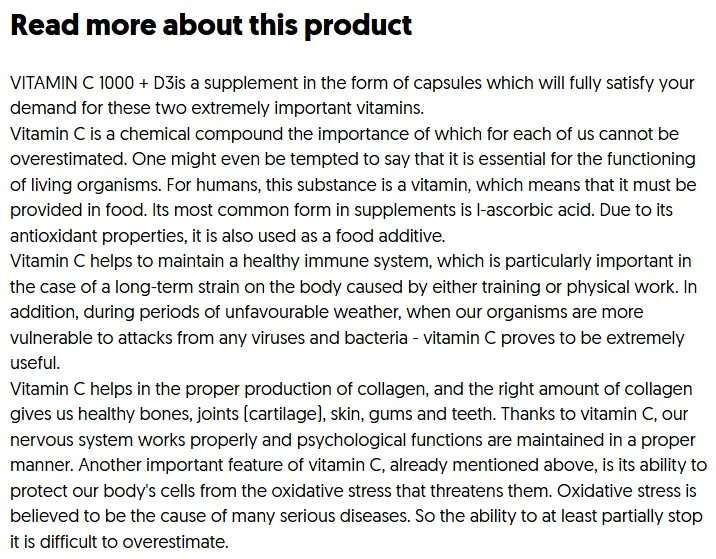The height and width of the screenshot is (559, 716).
Task: Click the final line "it is difficult to overestimate."
Action: click(x=120, y=543)
